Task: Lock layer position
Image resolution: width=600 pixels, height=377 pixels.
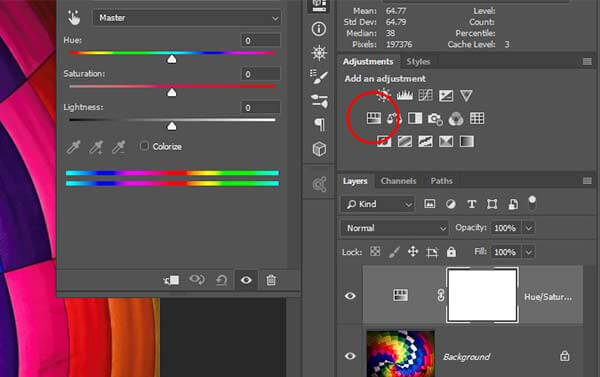Action: point(412,251)
